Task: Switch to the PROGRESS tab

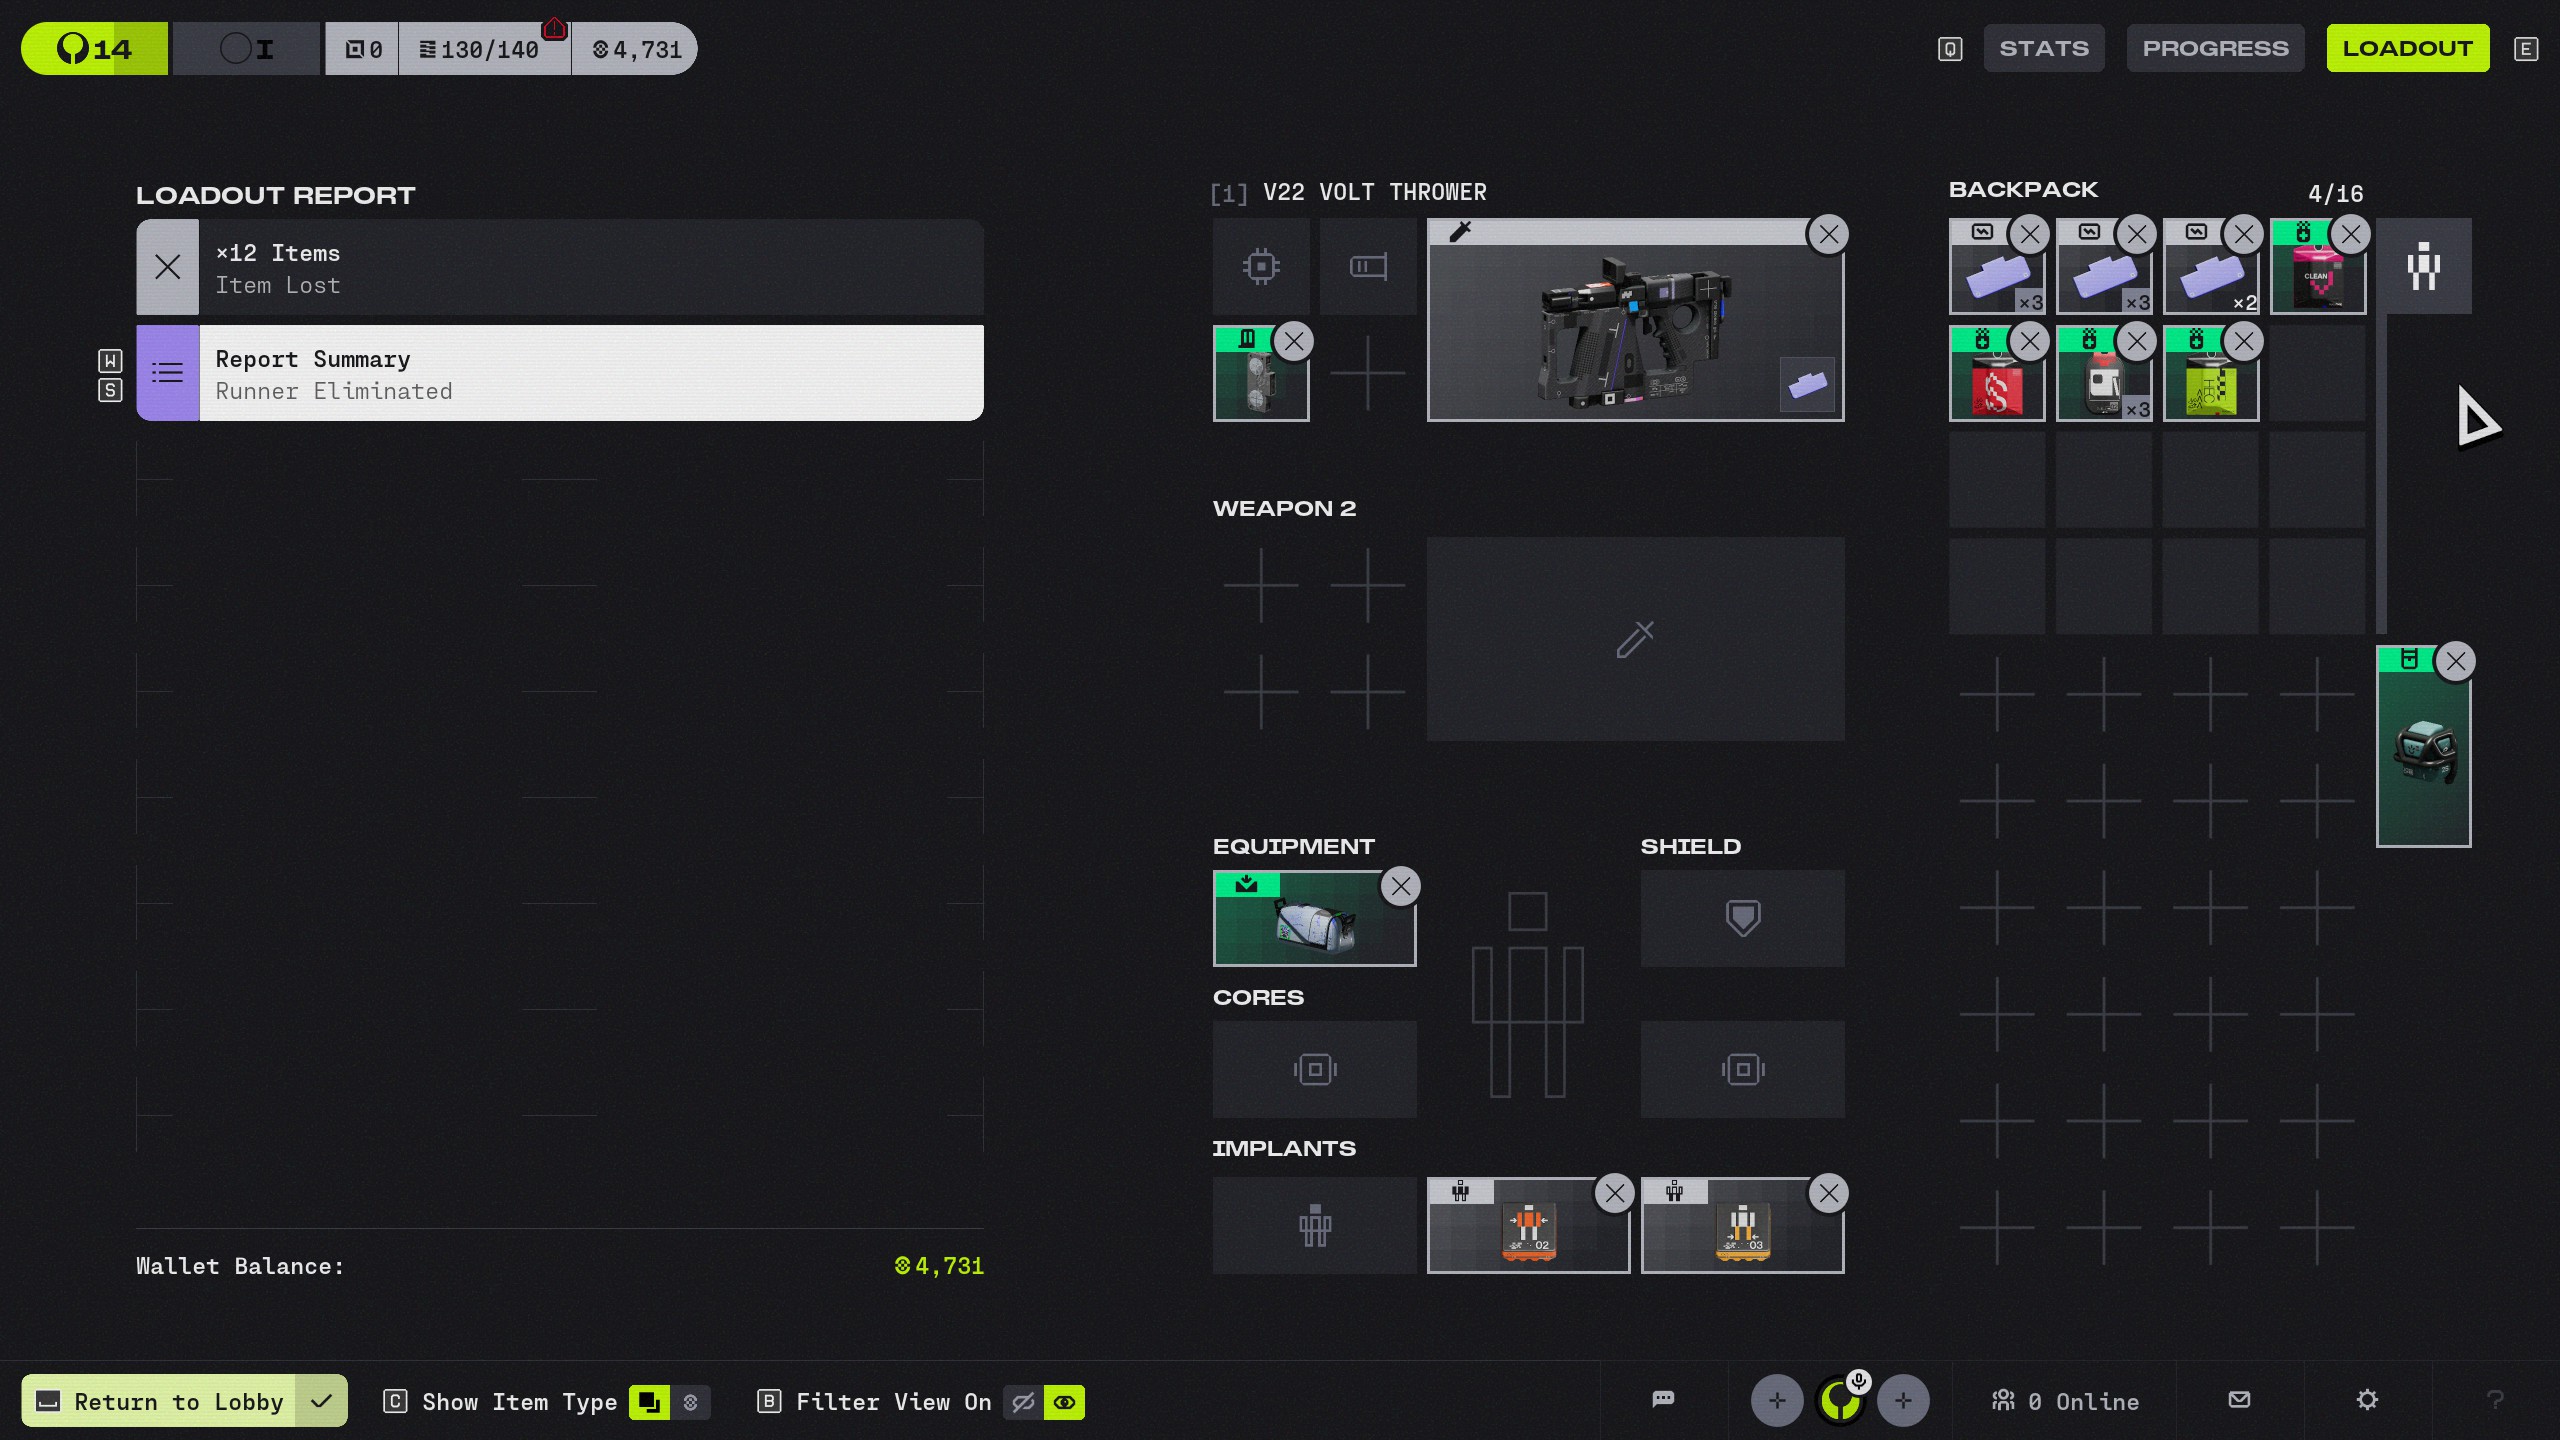Action: 2215,48
